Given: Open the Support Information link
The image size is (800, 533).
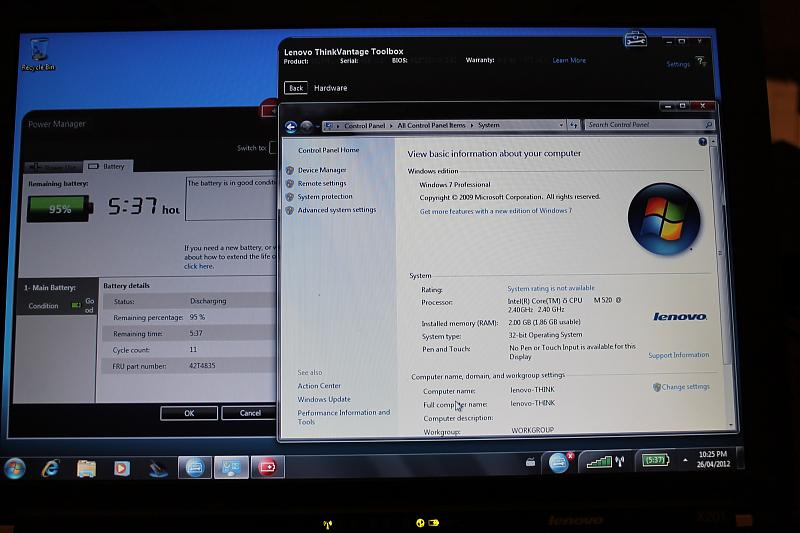Looking at the screenshot, I should click(x=679, y=355).
